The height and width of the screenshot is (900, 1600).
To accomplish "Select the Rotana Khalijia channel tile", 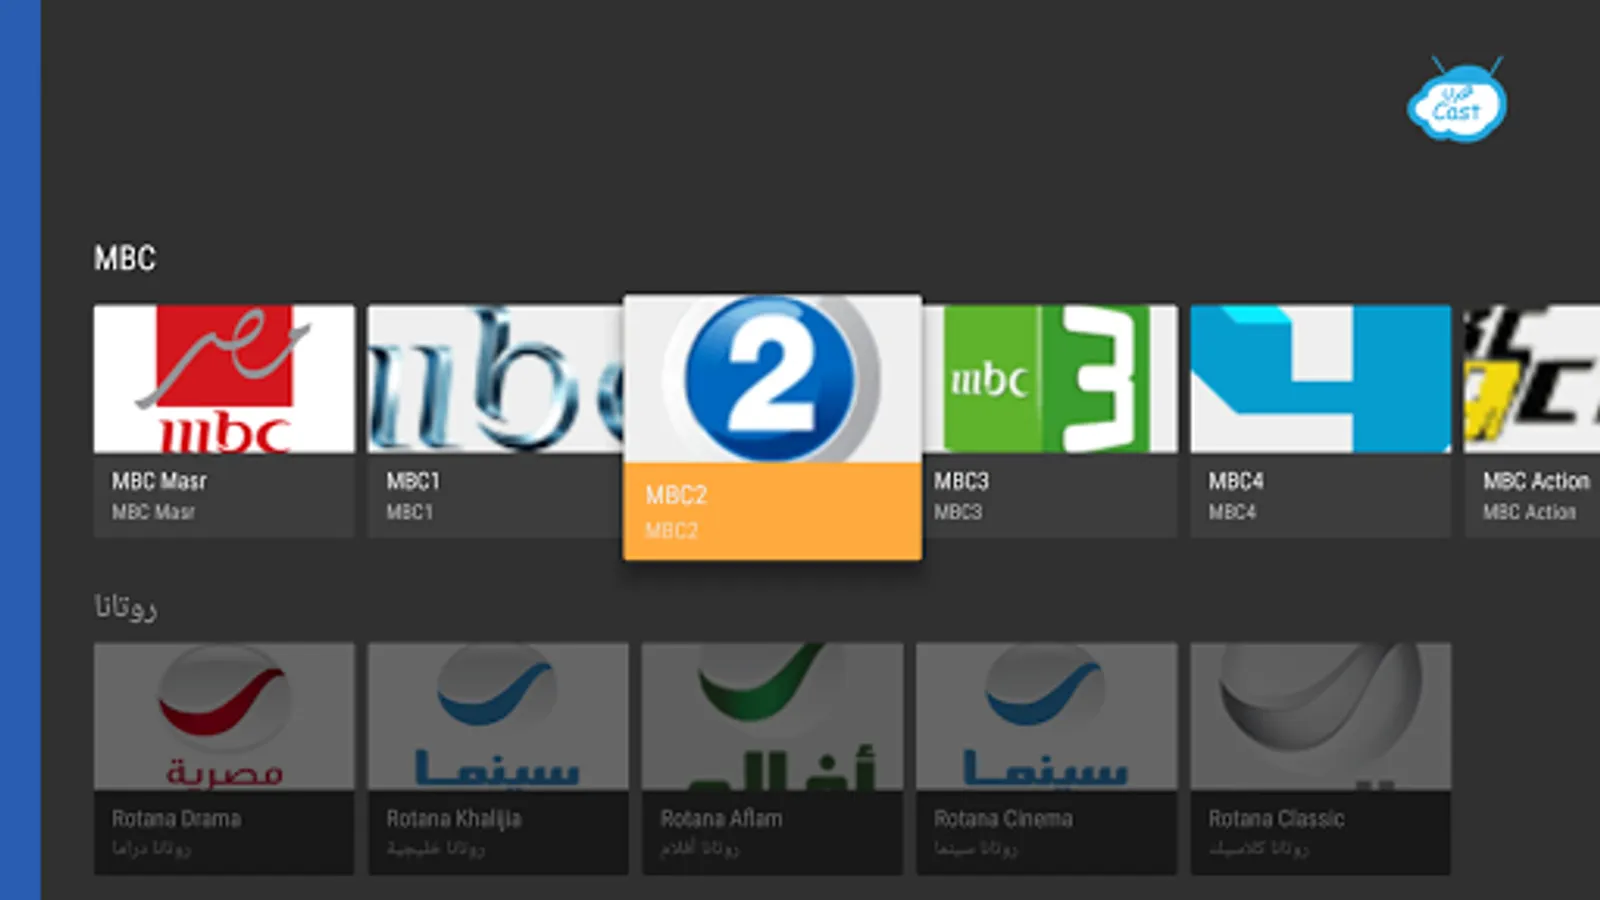I will pos(498,759).
